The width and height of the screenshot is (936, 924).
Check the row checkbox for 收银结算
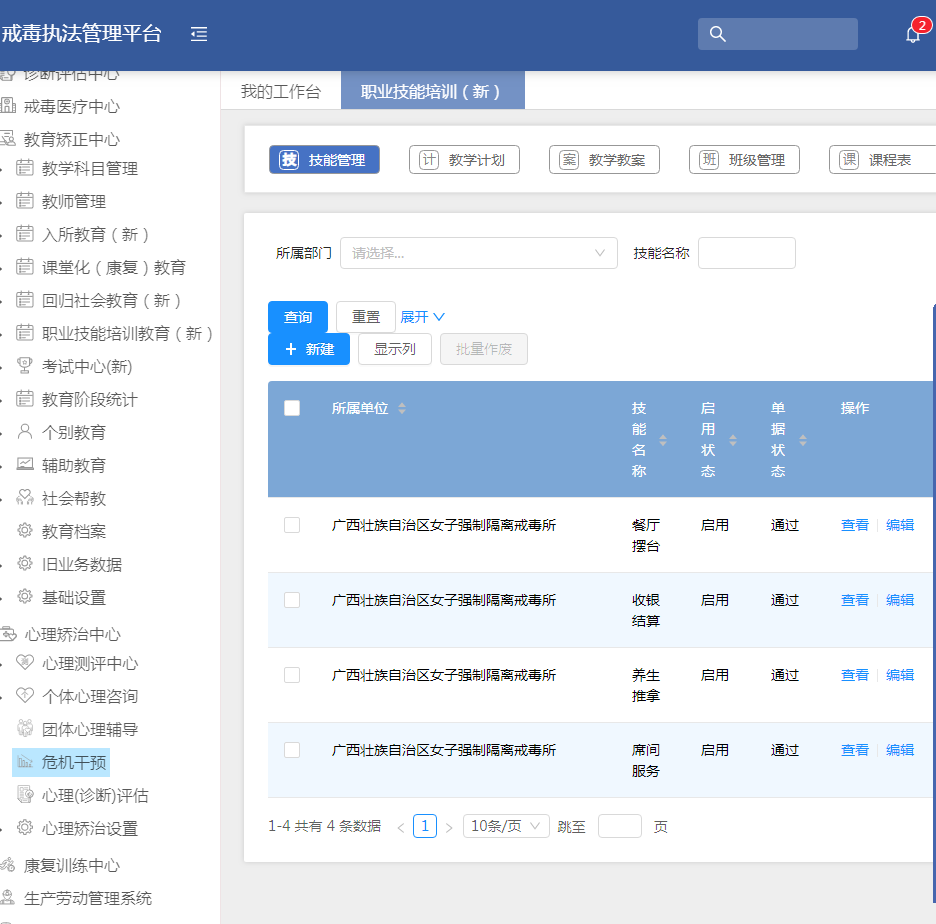tap(292, 600)
